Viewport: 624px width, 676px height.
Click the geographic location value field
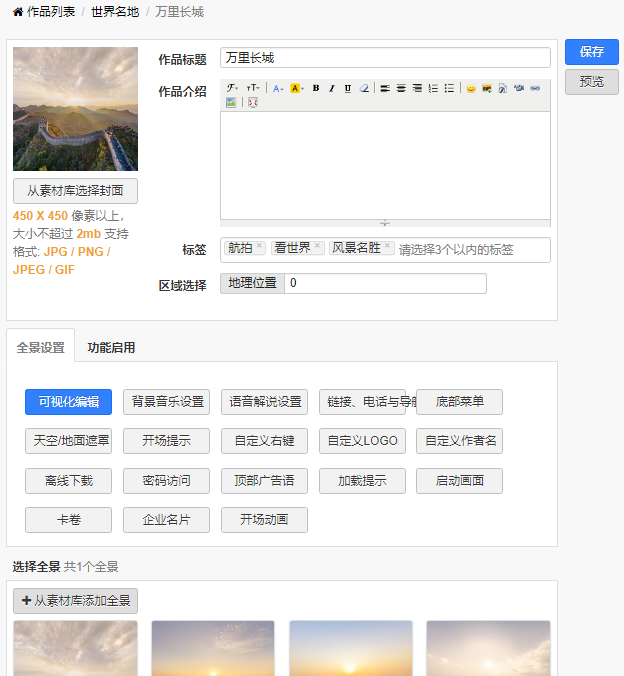(386, 283)
